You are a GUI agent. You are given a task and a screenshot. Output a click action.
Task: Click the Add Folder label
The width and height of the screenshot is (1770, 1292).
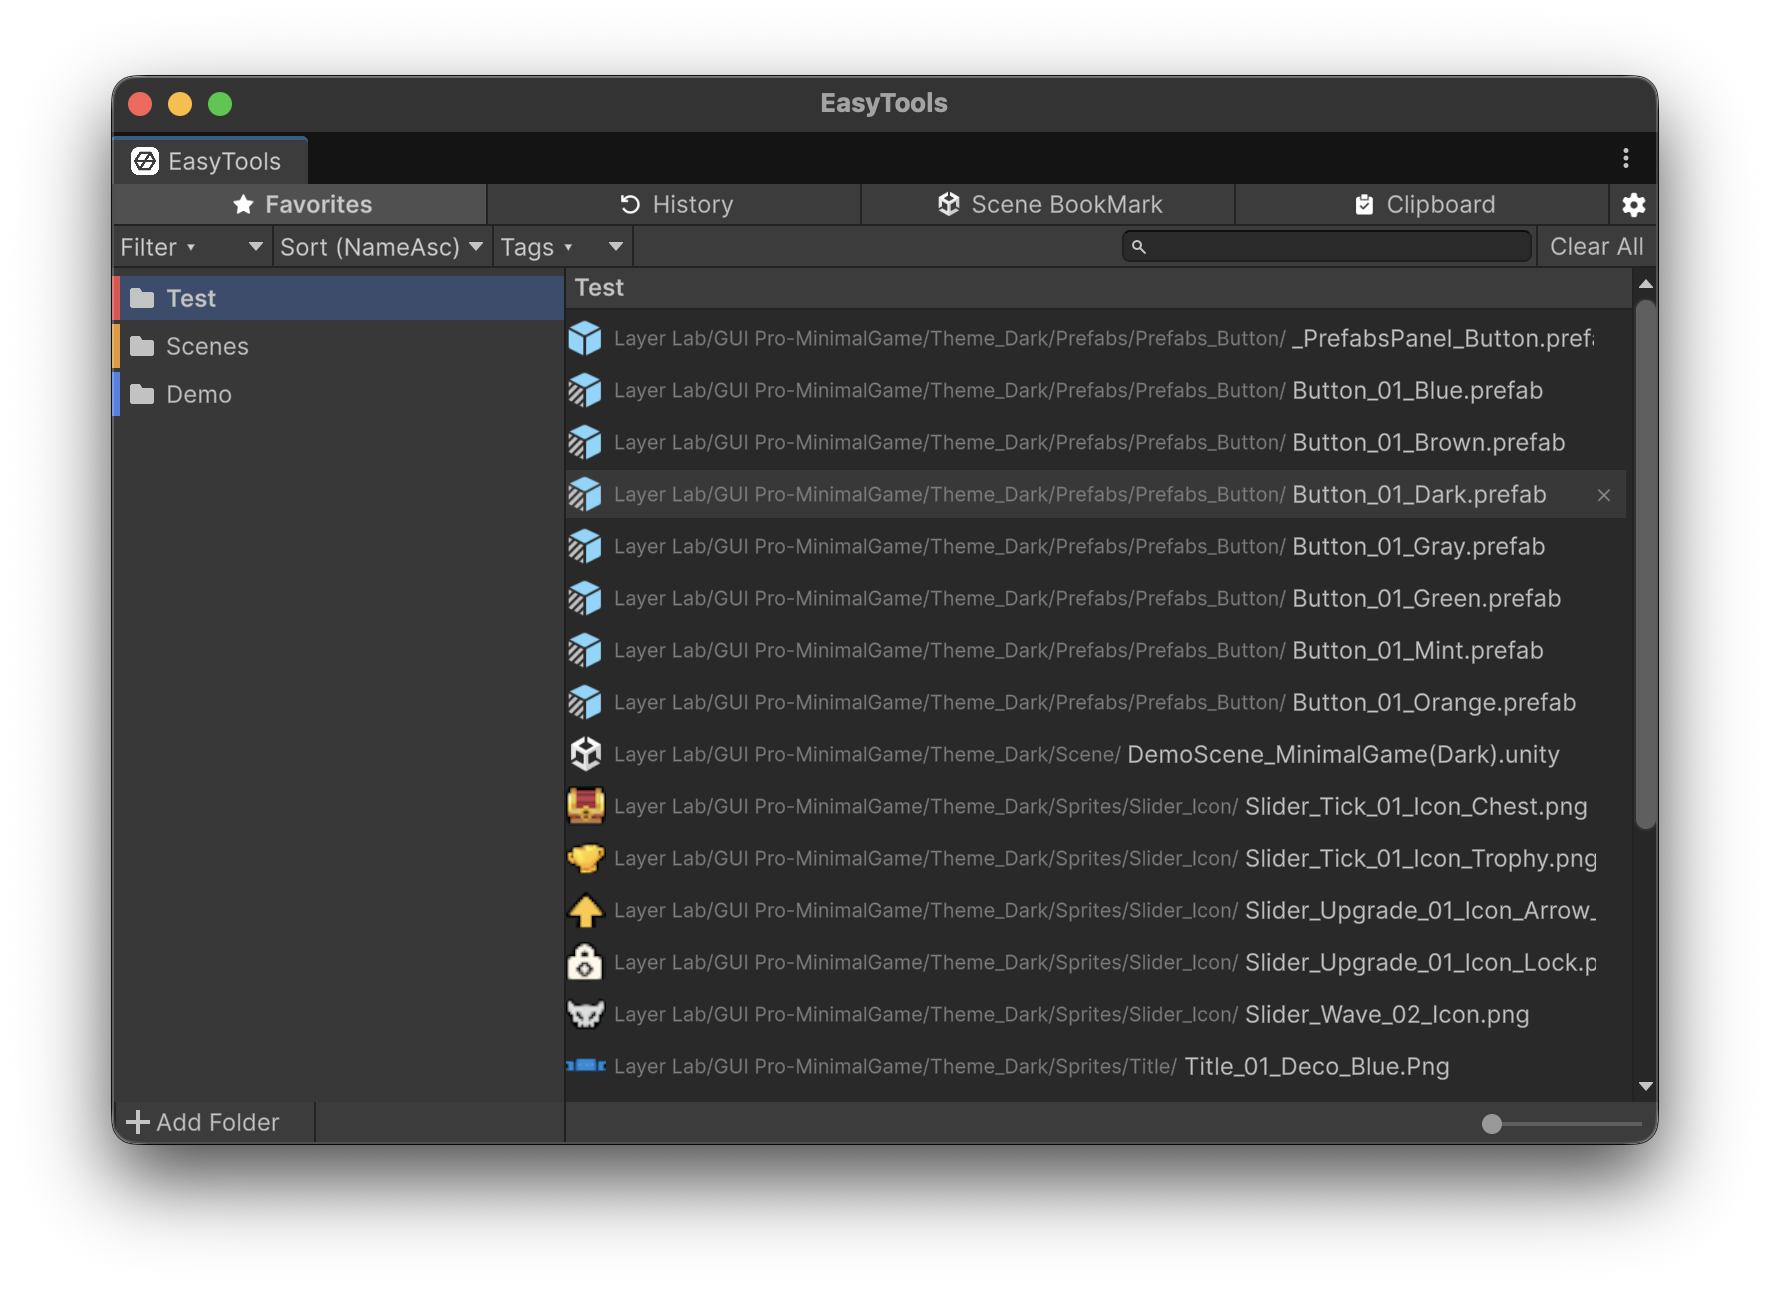[217, 1122]
